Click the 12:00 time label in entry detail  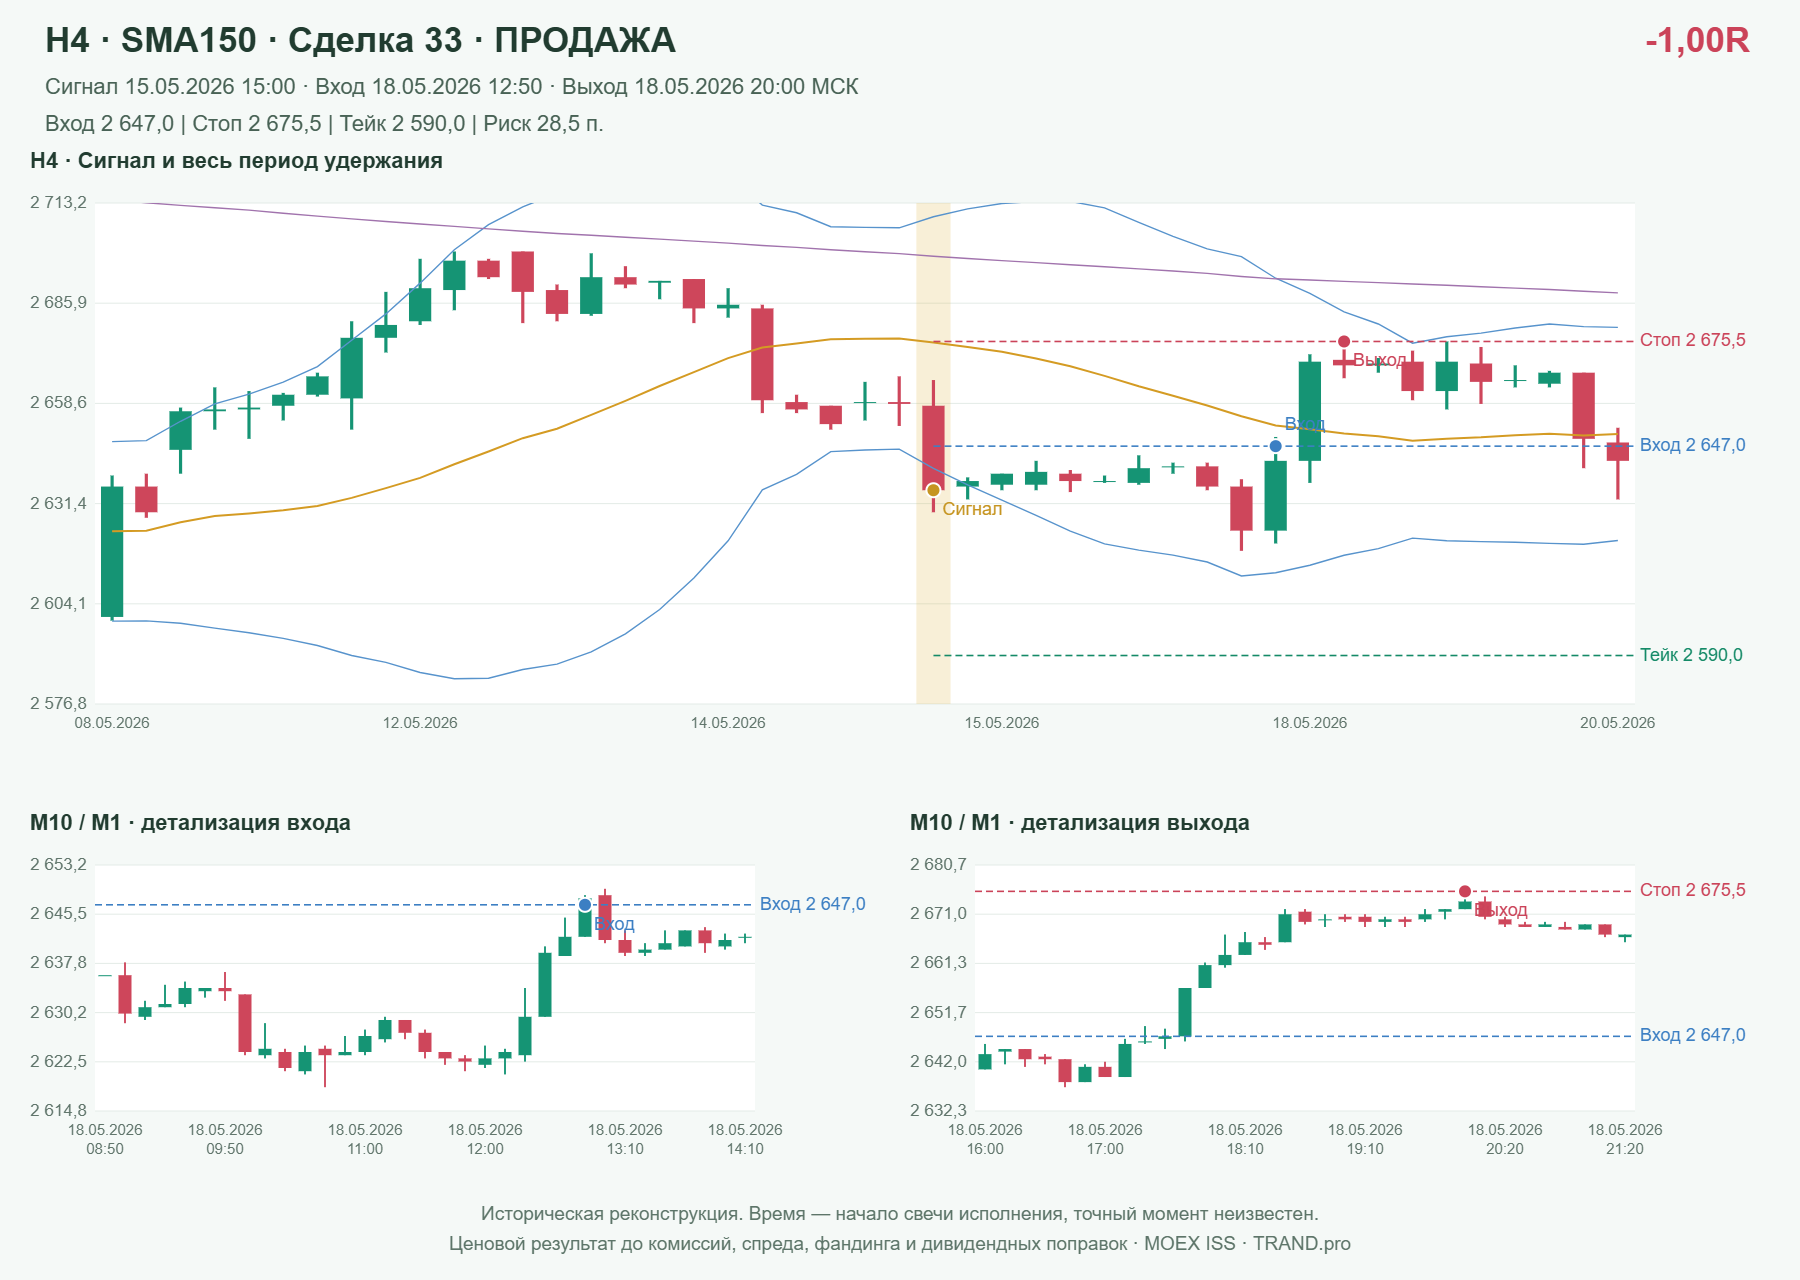pos(485,1149)
